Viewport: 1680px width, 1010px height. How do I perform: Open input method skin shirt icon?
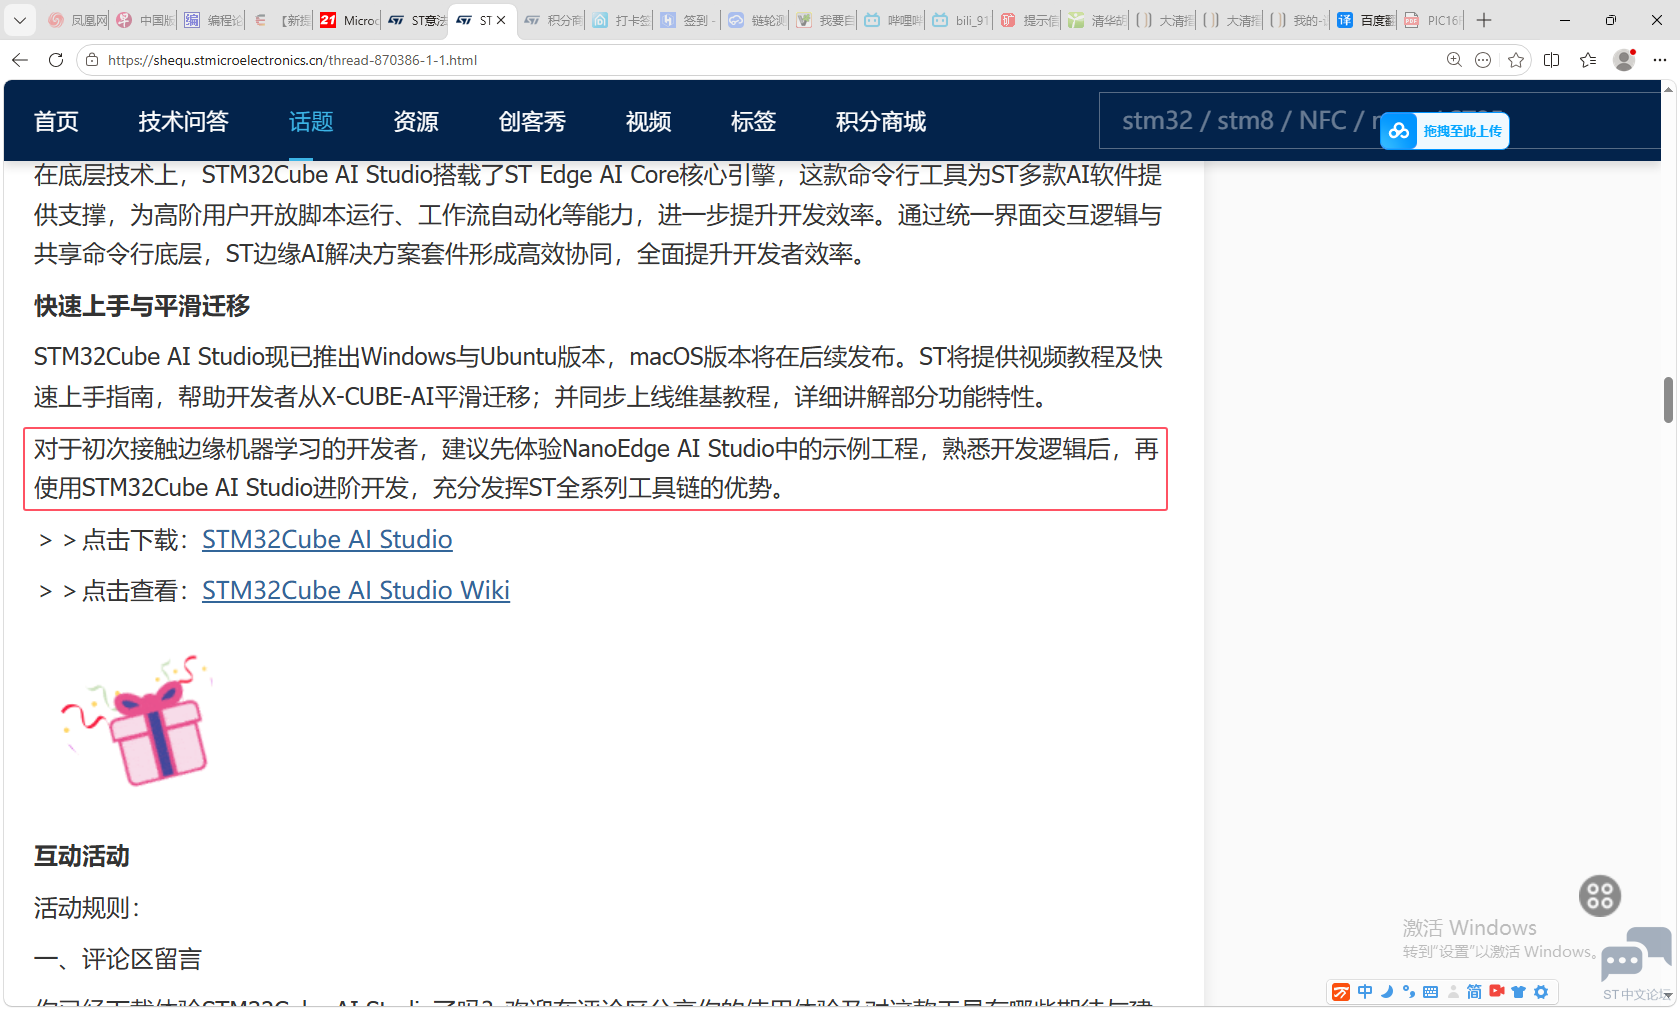tap(1519, 992)
